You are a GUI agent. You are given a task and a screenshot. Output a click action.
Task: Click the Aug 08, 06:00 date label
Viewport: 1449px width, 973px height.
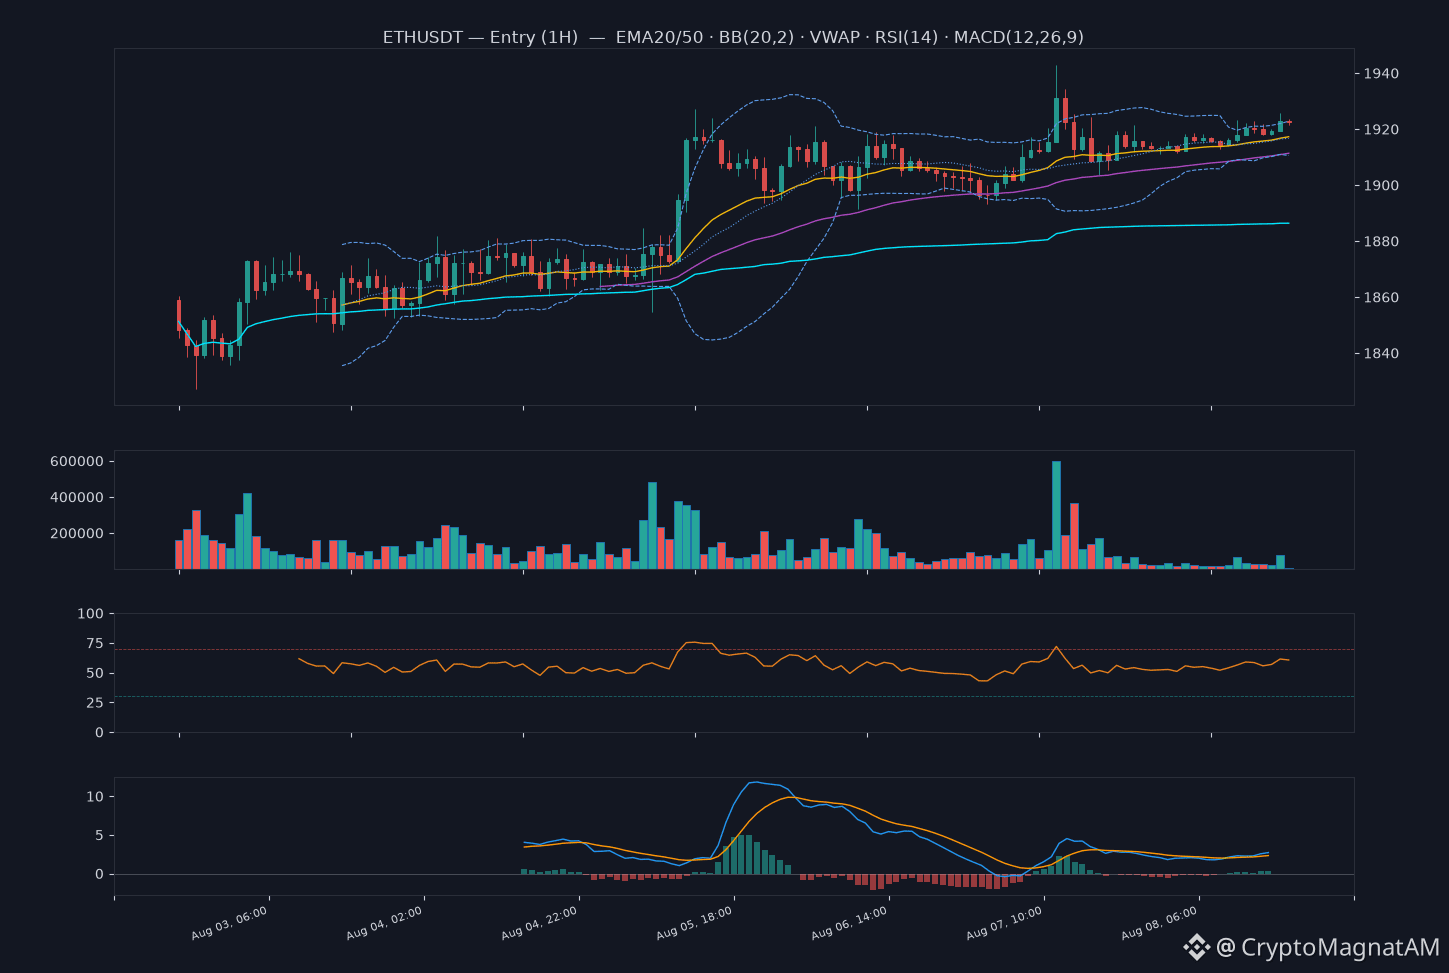point(1160,924)
